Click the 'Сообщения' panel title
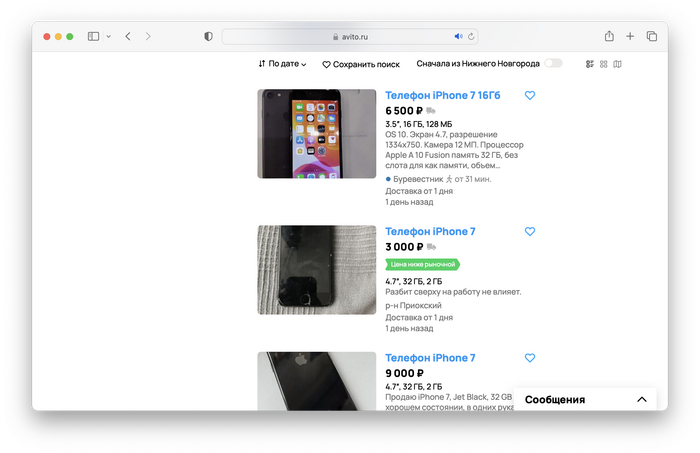Image resolution: width=700 pixels, height=453 pixels. (555, 400)
